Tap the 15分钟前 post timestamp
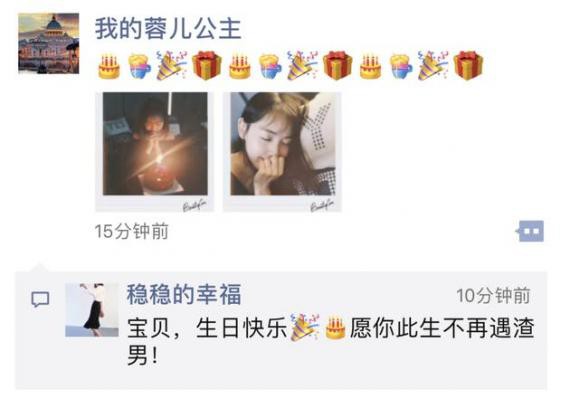The height and width of the screenshot is (399, 570). (x=132, y=231)
